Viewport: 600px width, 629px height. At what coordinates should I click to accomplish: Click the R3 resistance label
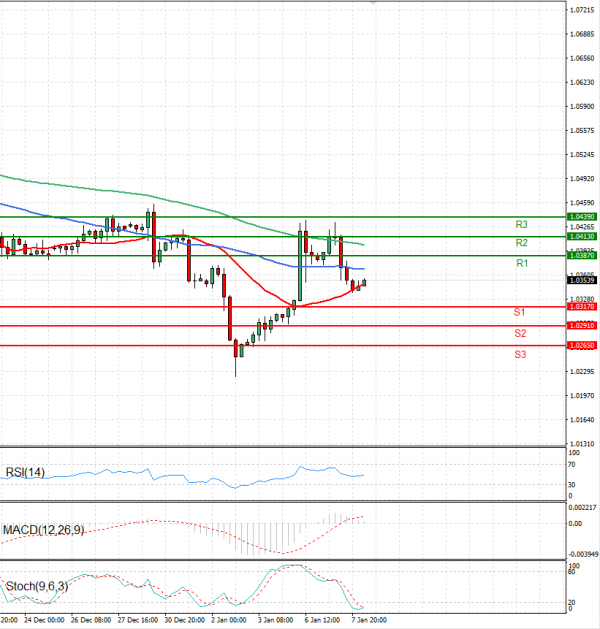(x=521, y=224)
